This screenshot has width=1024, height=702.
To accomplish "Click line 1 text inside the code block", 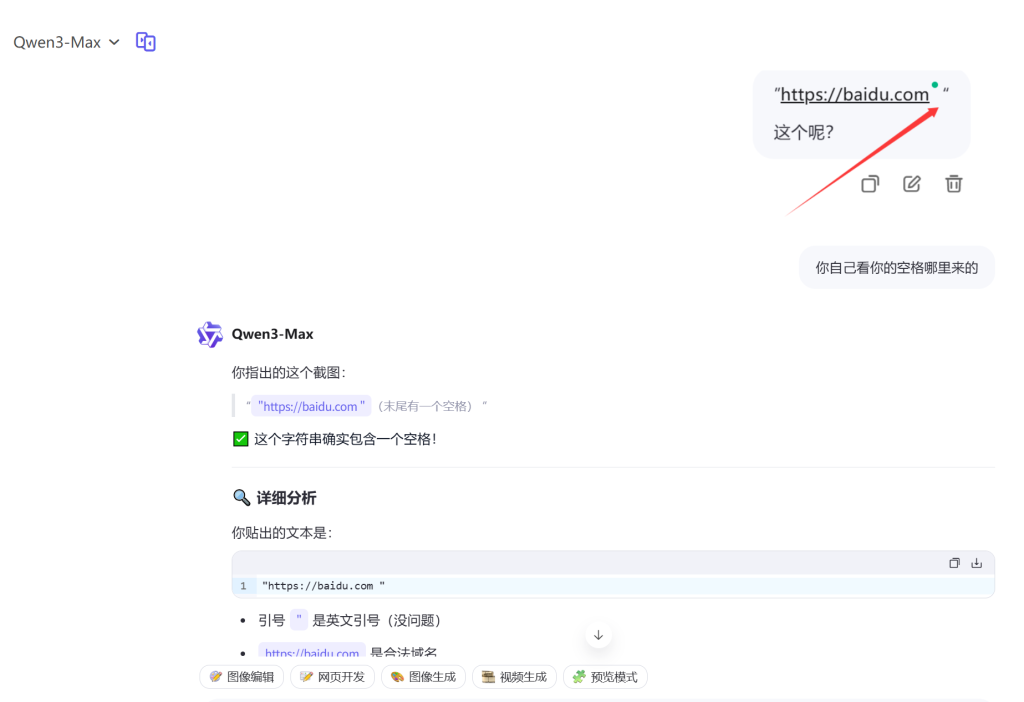I will 323,586.
